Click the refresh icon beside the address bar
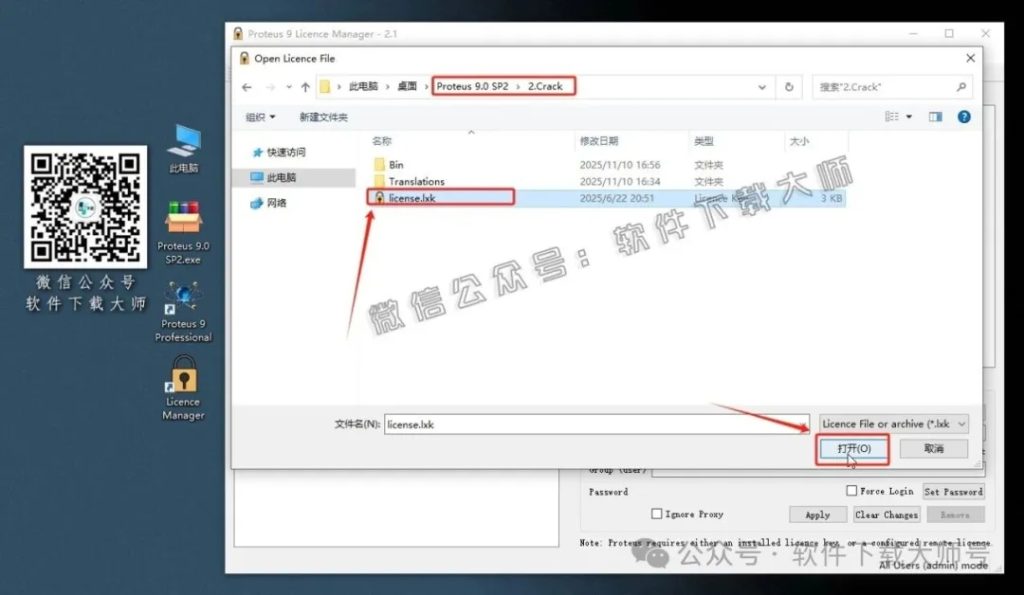 (790, 87)
